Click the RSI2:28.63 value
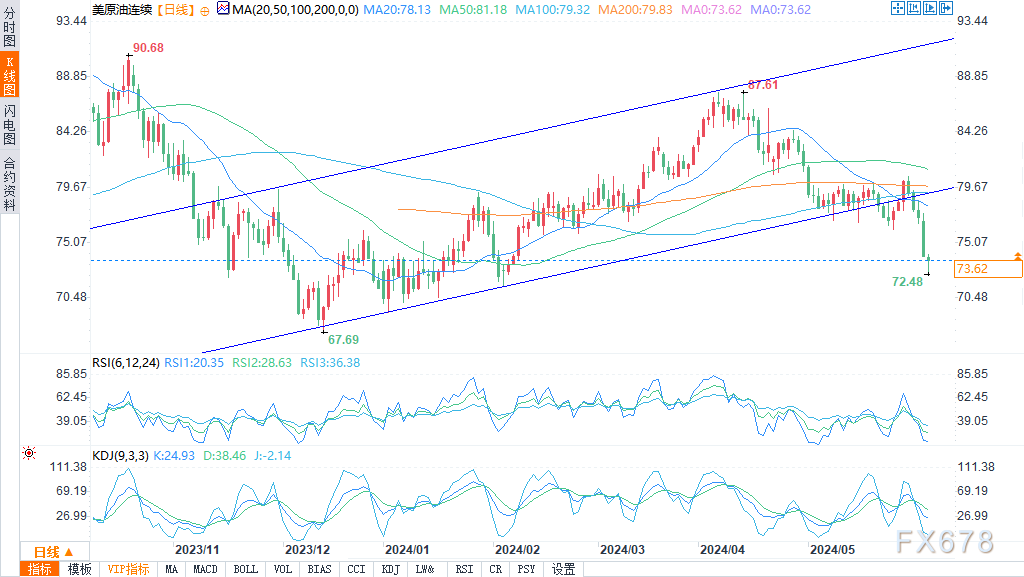Image resolution: width=1024 pixels, height=577 pixels. (x=262, y=363)
